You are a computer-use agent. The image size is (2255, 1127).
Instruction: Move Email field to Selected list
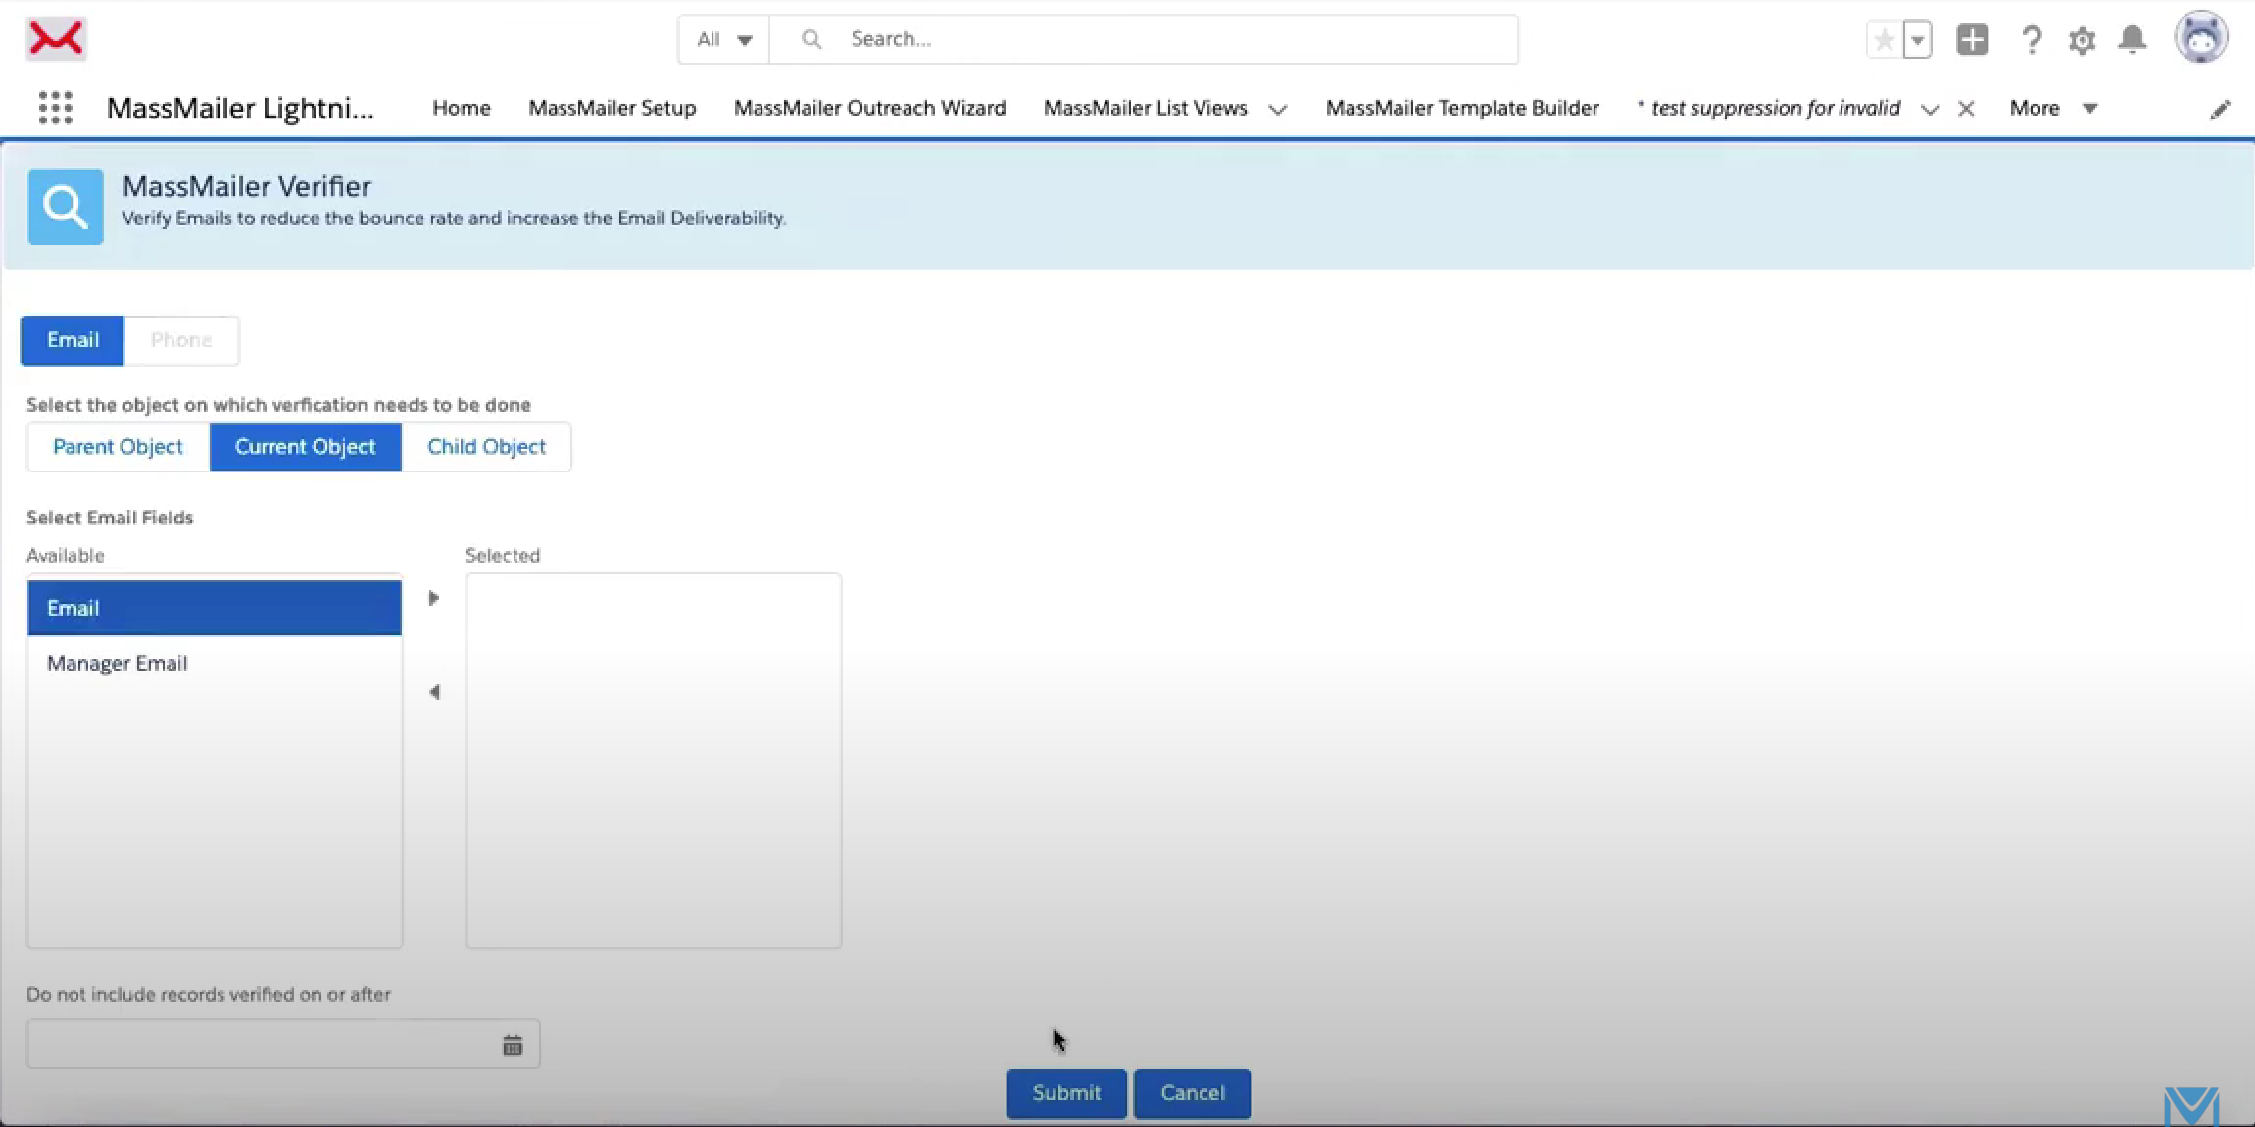point(434,598)
